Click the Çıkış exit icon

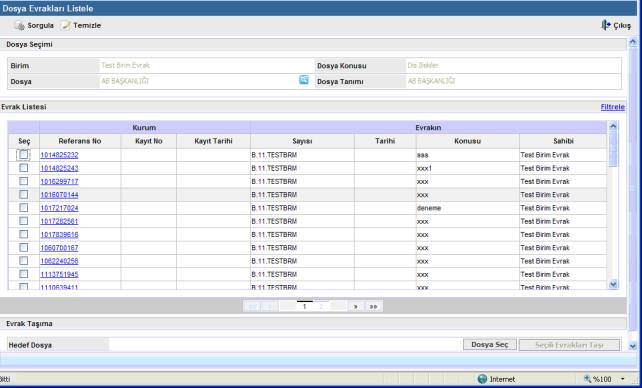point(606,25)
